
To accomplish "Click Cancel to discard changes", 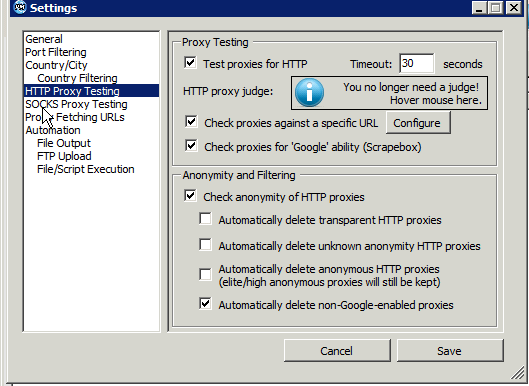I will tap(337, 351).
